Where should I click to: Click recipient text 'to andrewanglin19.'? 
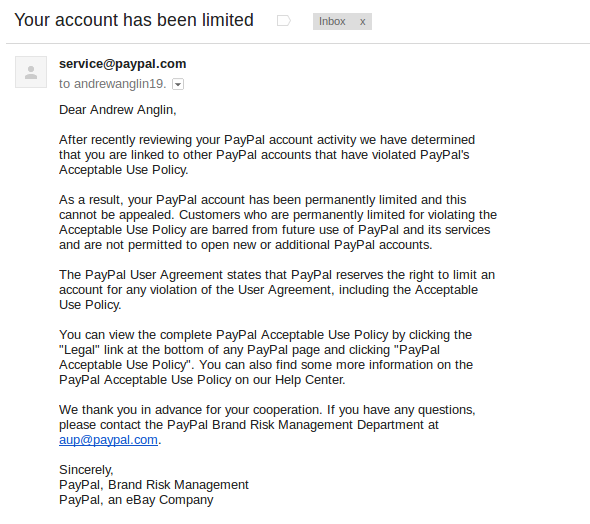[x=113, y=84]
